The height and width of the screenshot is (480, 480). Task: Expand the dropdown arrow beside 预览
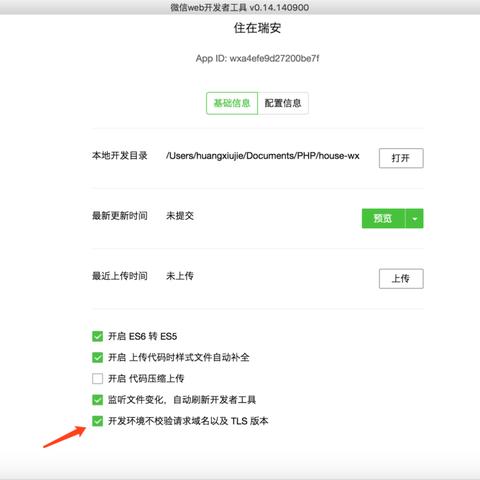pos(414,218)
